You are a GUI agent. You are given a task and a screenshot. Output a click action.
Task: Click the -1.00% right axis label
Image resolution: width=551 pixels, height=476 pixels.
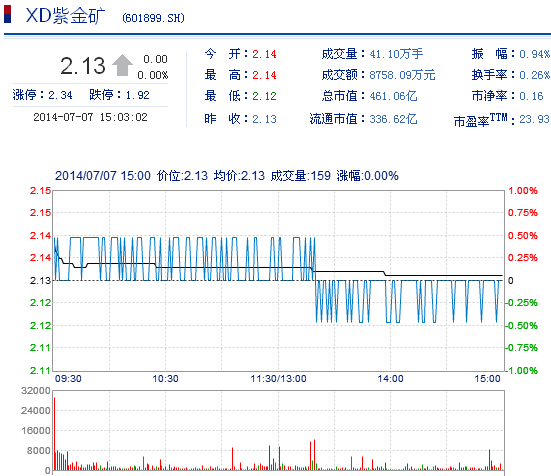click(521, 371)
